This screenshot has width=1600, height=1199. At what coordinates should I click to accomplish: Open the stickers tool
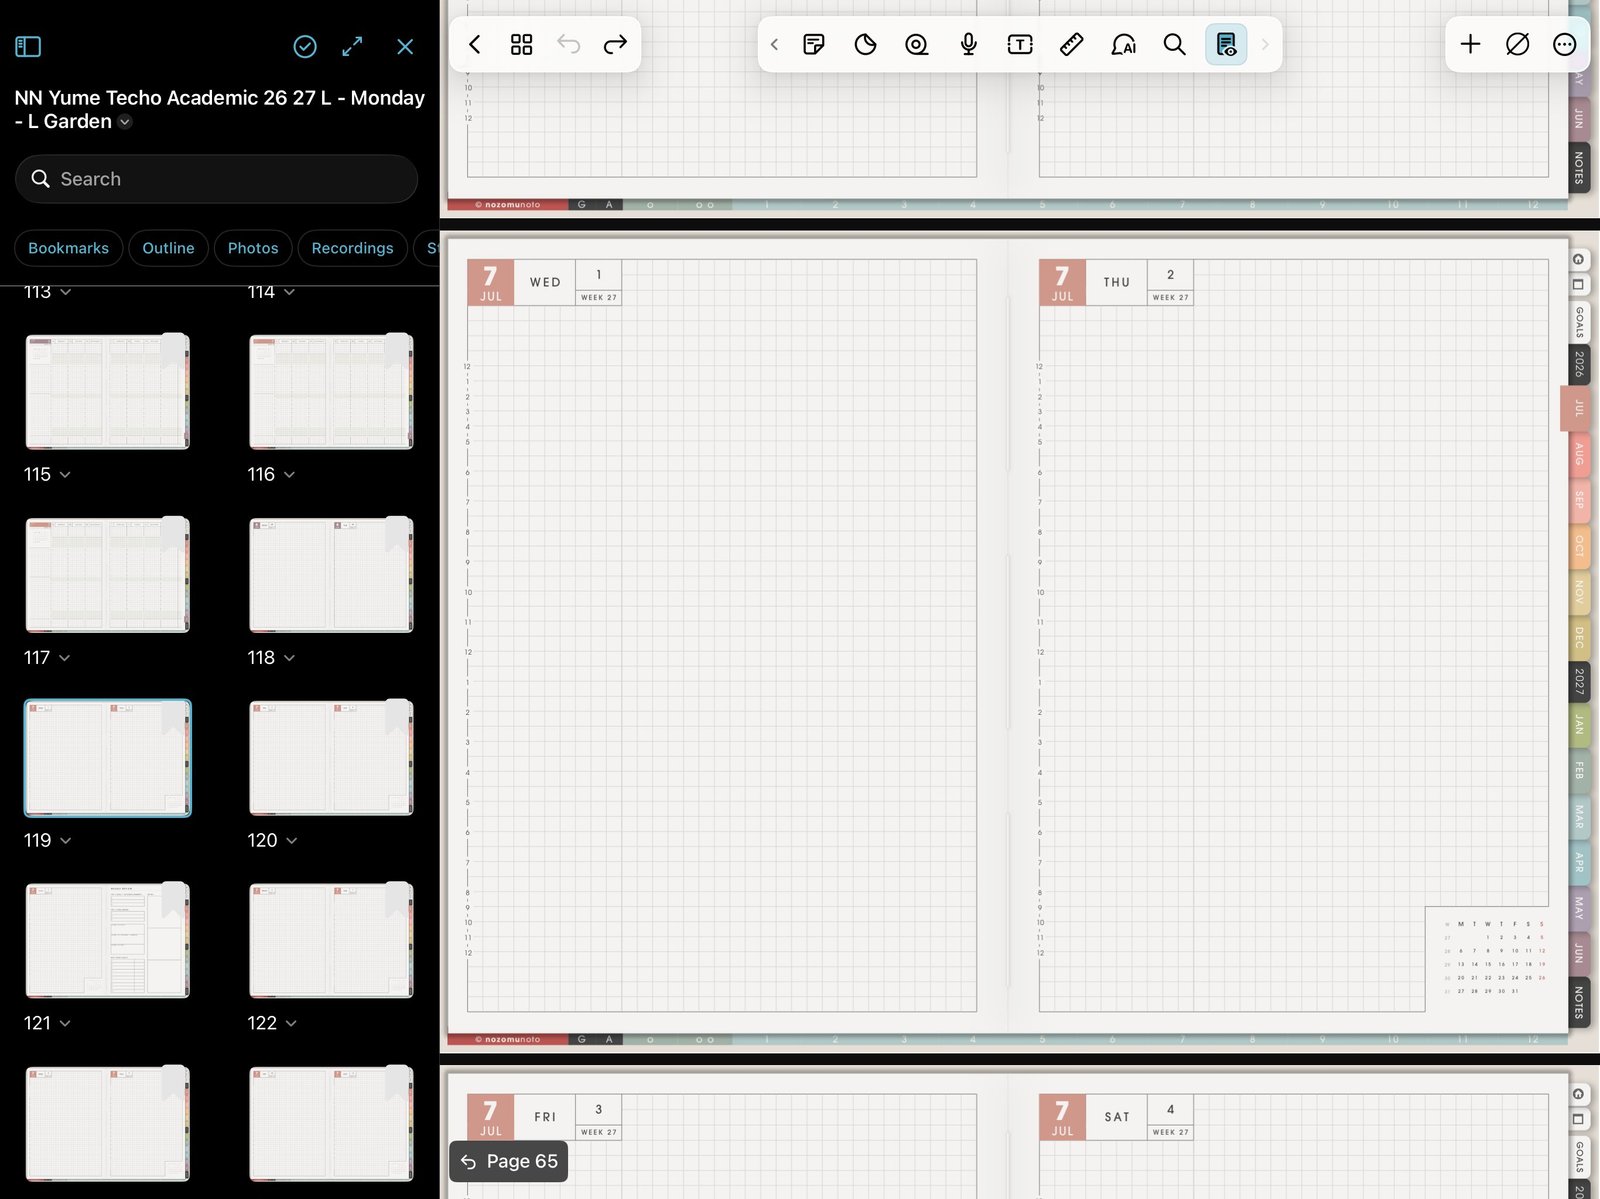pos(865,45)
